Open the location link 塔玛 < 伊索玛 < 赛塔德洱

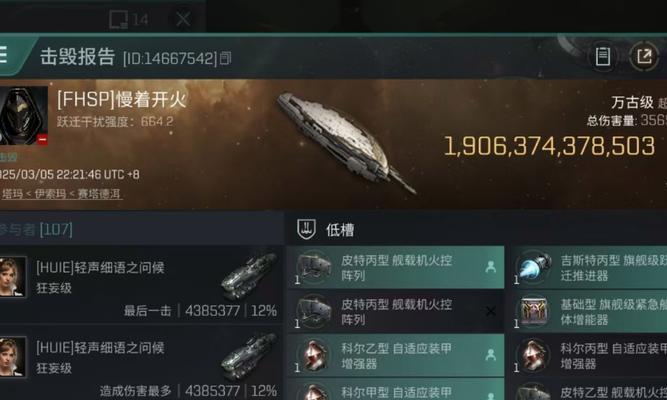tap(61, 194)
